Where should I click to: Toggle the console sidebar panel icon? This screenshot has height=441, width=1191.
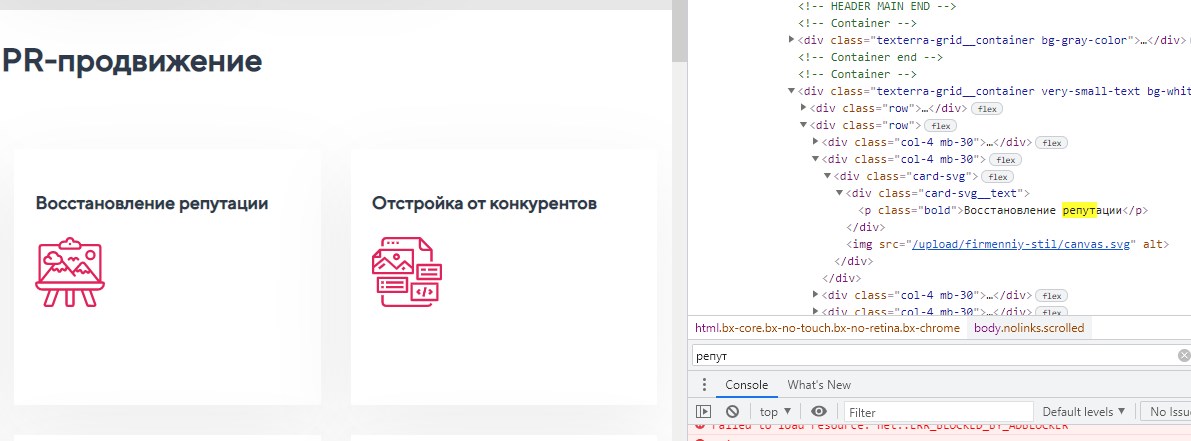(704, 411)
